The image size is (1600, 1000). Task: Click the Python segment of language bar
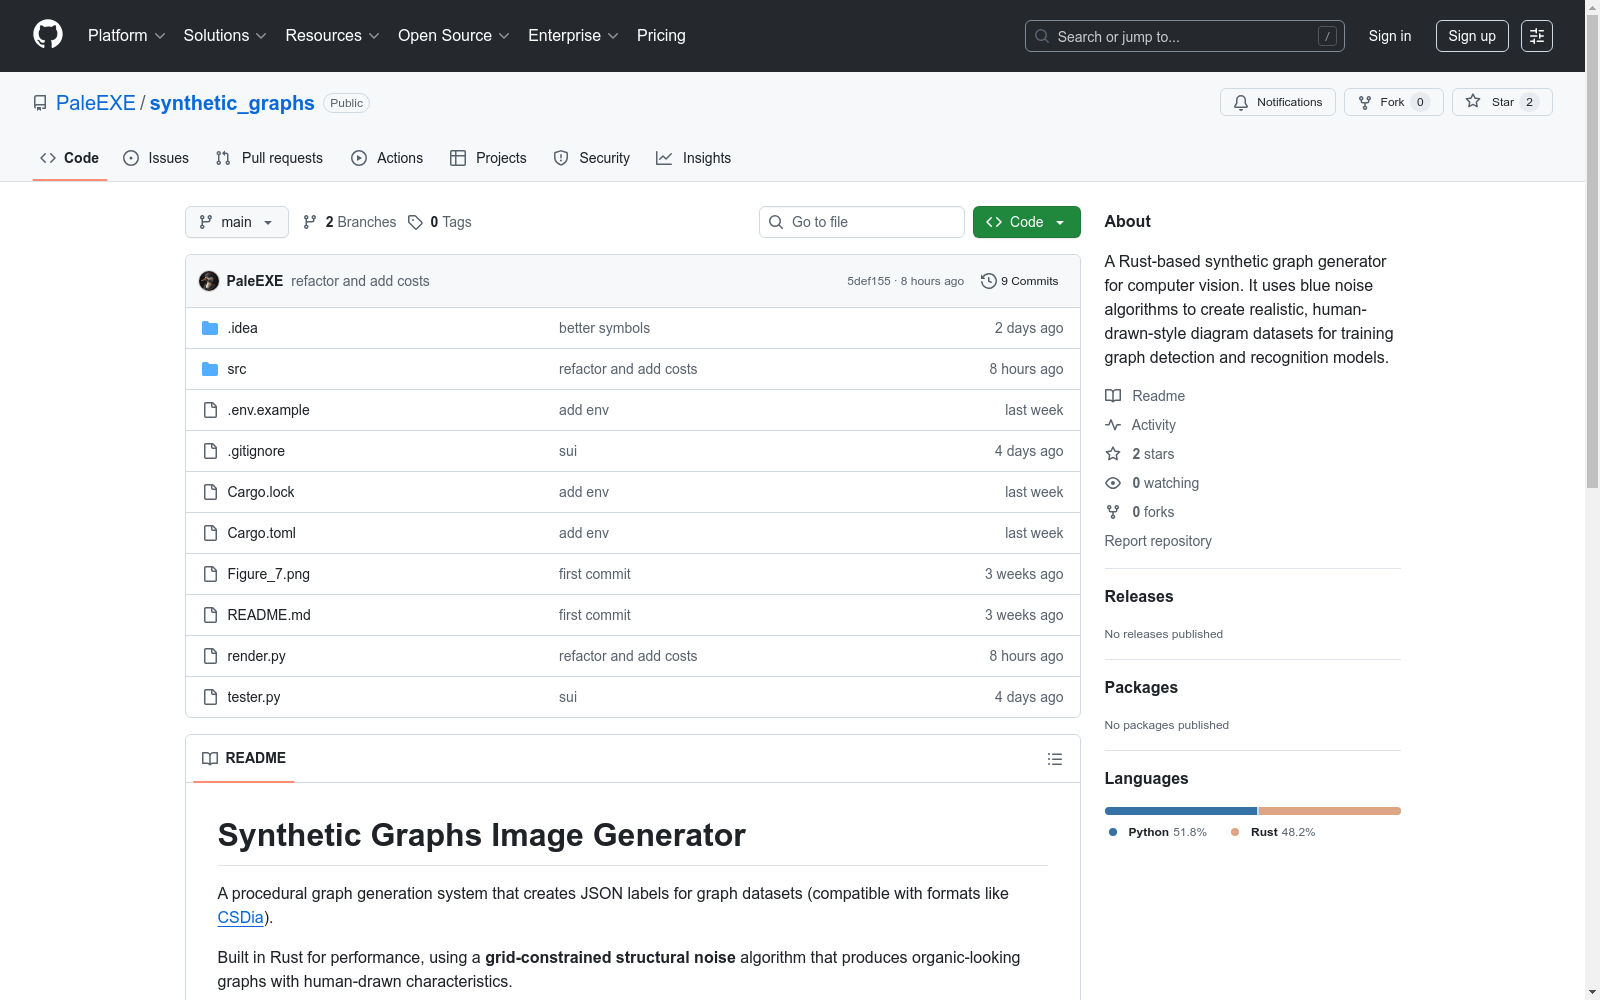(x=1181, y=811)
